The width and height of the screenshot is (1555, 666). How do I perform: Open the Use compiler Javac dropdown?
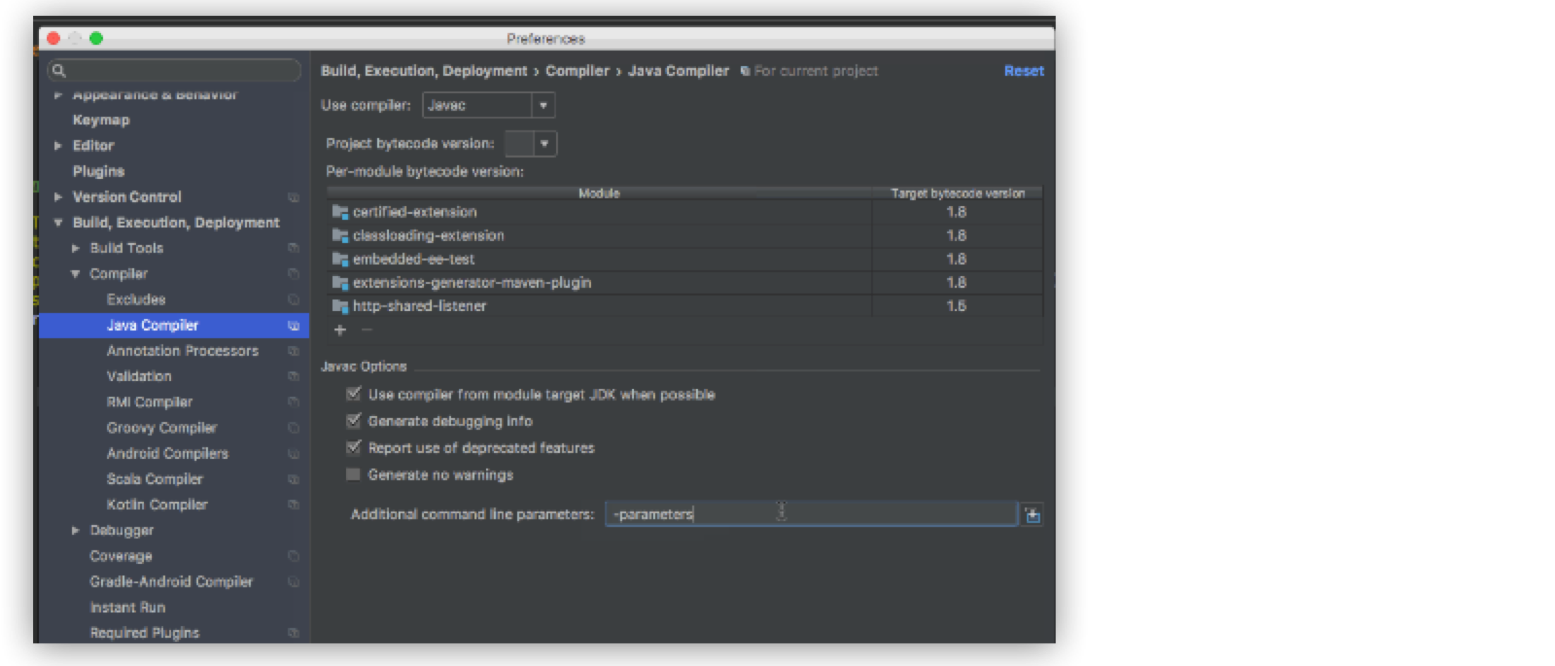(x=543, y=104)
